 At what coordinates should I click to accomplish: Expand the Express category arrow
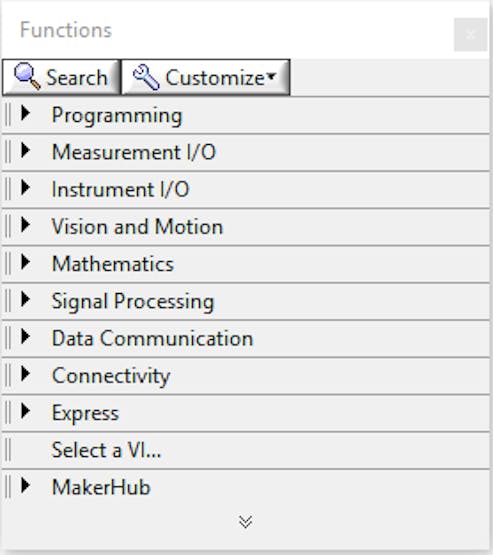(25, 411)
